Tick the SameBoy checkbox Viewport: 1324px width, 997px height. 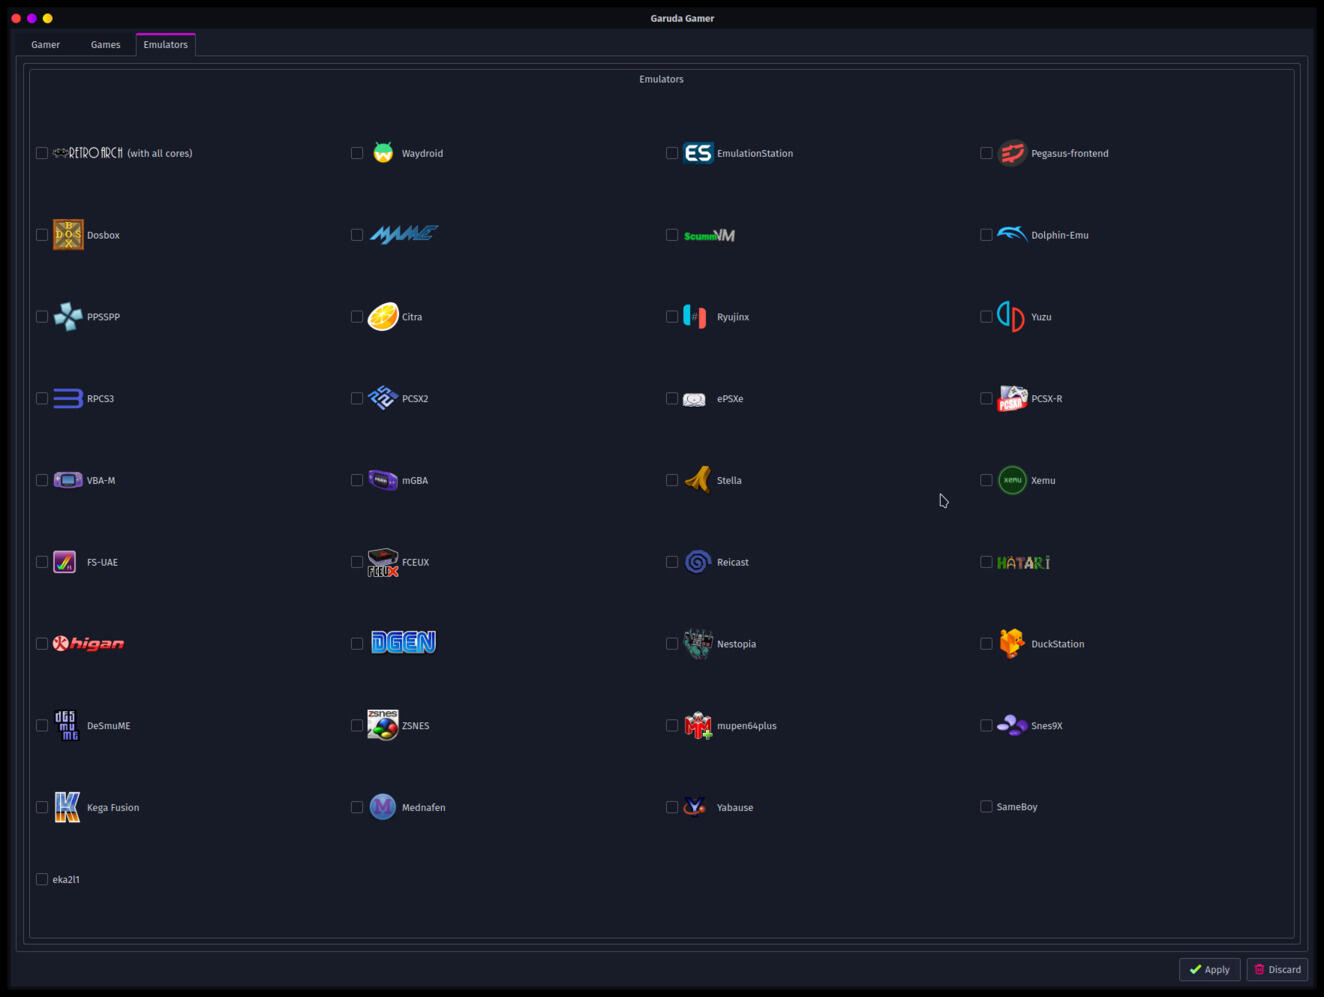[x=986, y=807]
